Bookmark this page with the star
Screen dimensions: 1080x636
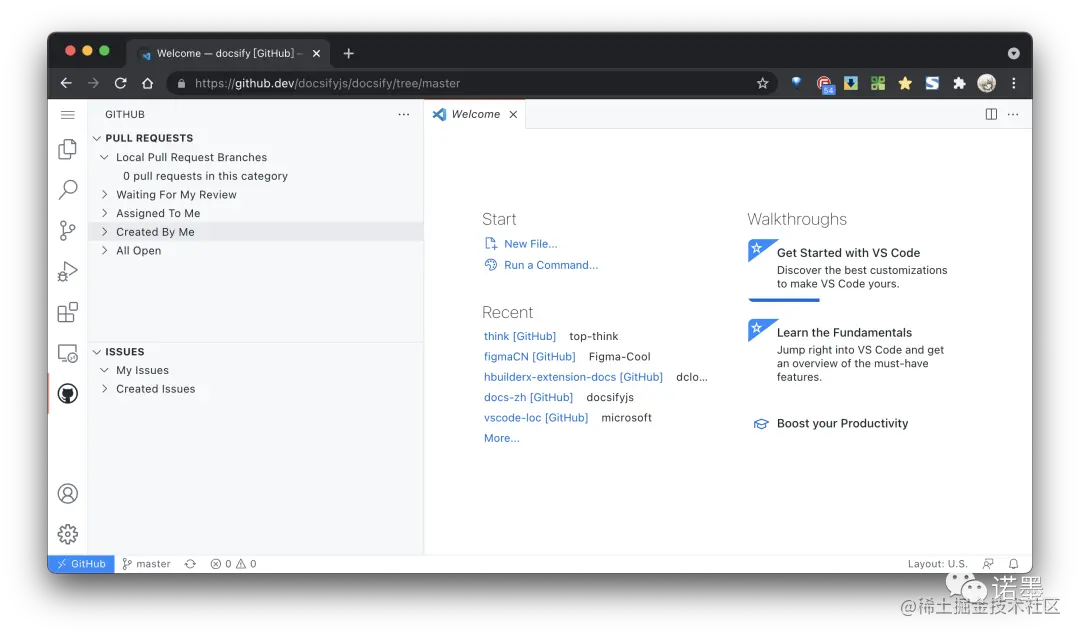click(x=762, y=83)
